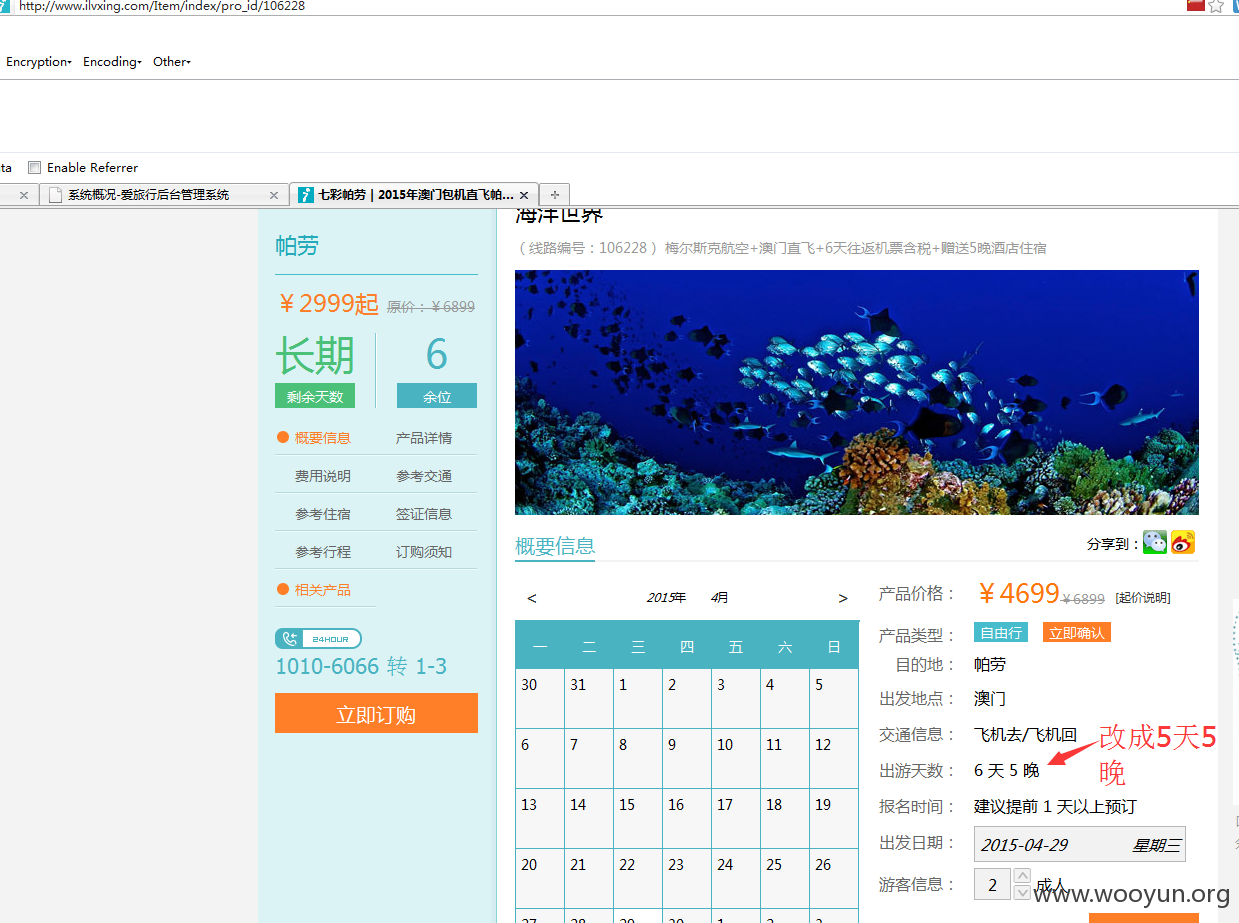
Task: Click the 自由行 product type tag
Action: click(1001, 633)
